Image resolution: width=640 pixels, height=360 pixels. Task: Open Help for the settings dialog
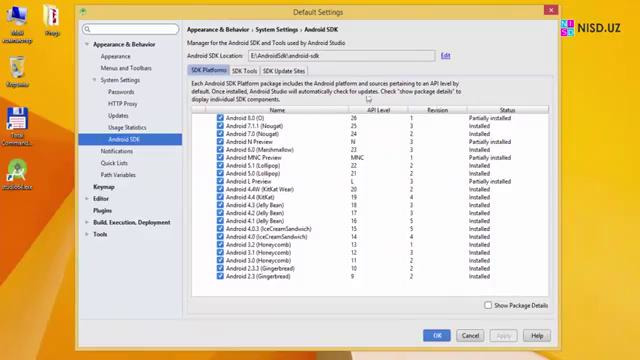(x=537, y=336)
